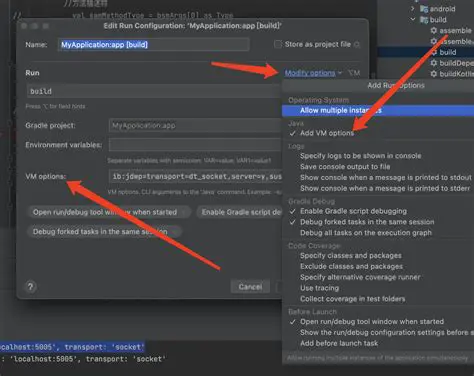
Task: Open the Modify options link
Action: pos(310,73)
